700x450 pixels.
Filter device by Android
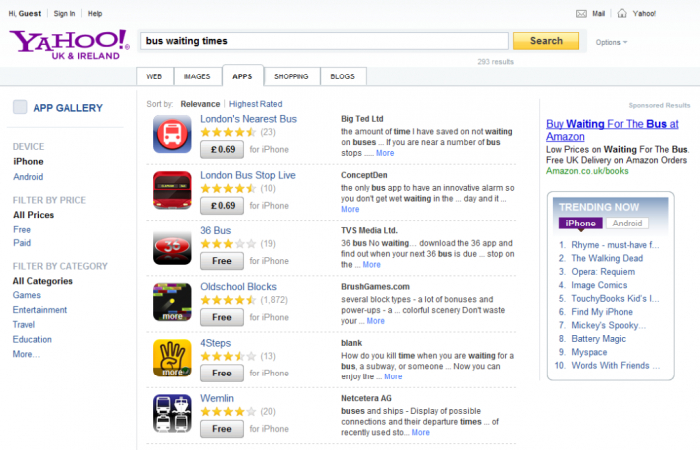pyautogui.click(x=28, y=177)
